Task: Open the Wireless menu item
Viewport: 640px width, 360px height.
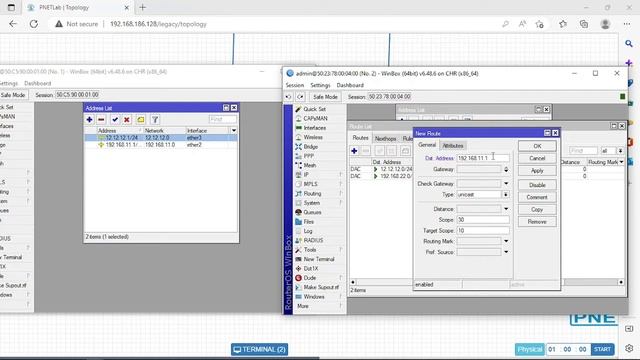Action: 313,137
